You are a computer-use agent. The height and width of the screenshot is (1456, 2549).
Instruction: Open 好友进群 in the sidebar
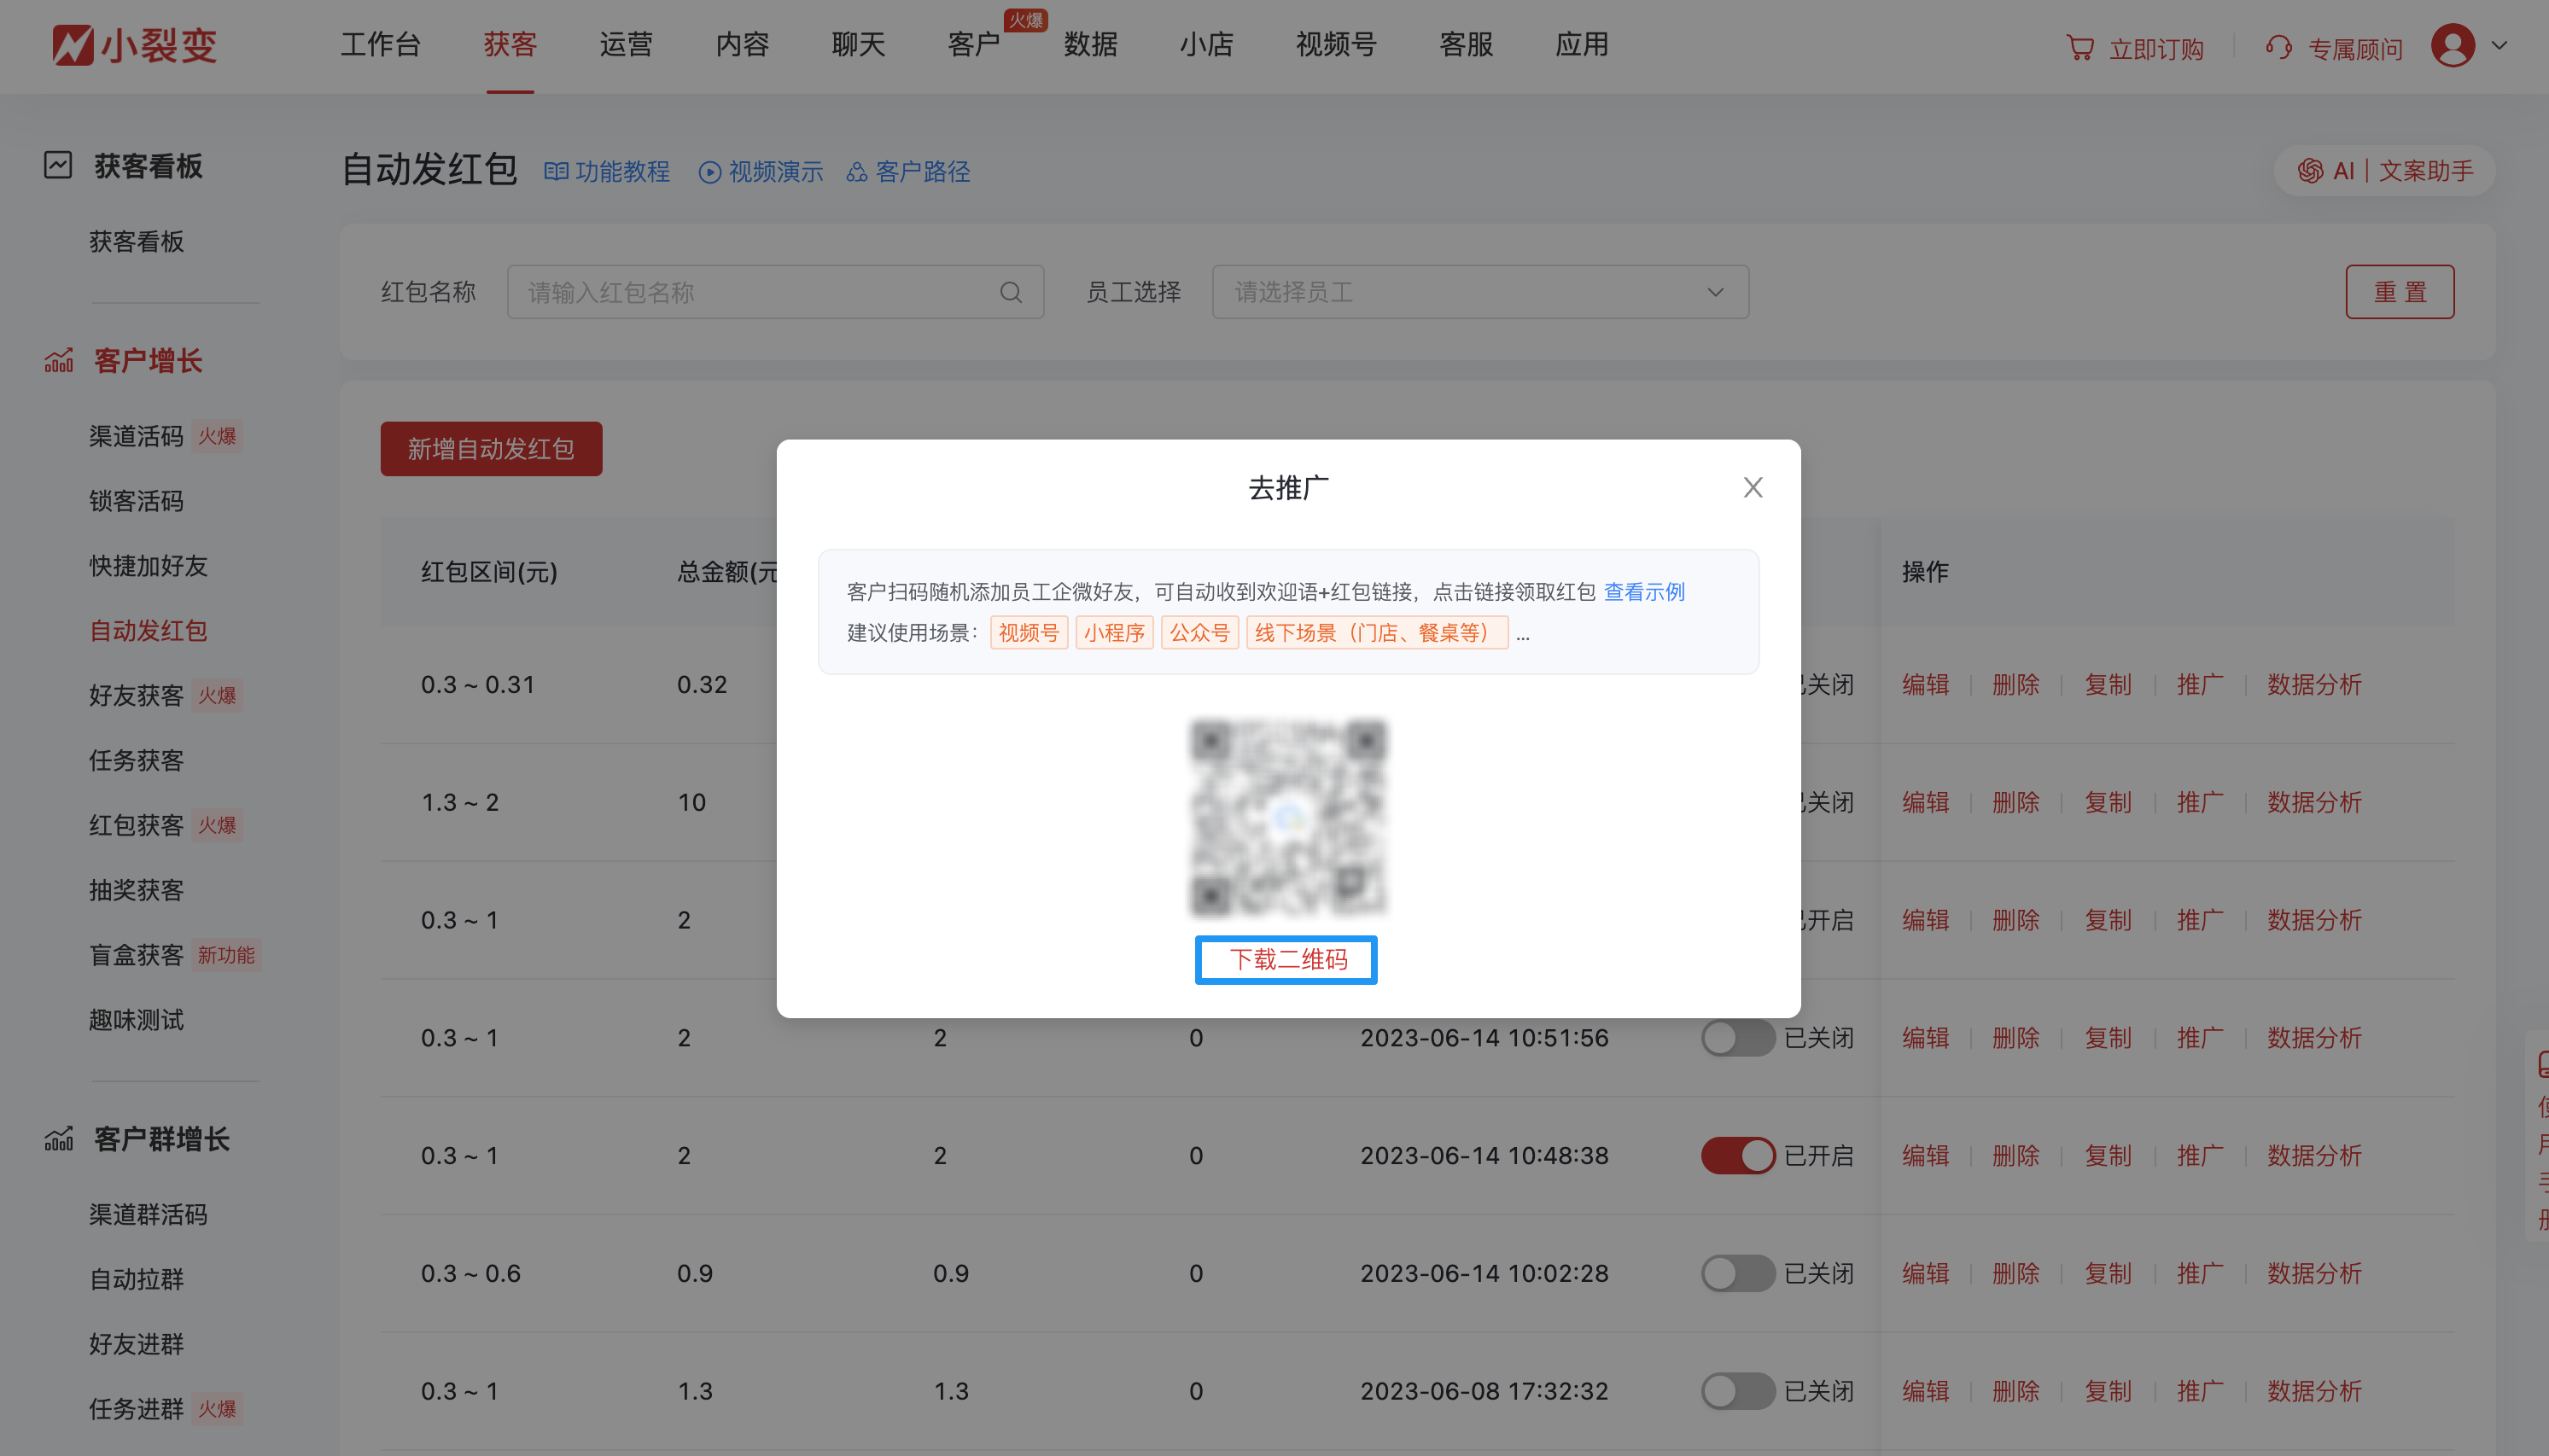coord(136,1344)
